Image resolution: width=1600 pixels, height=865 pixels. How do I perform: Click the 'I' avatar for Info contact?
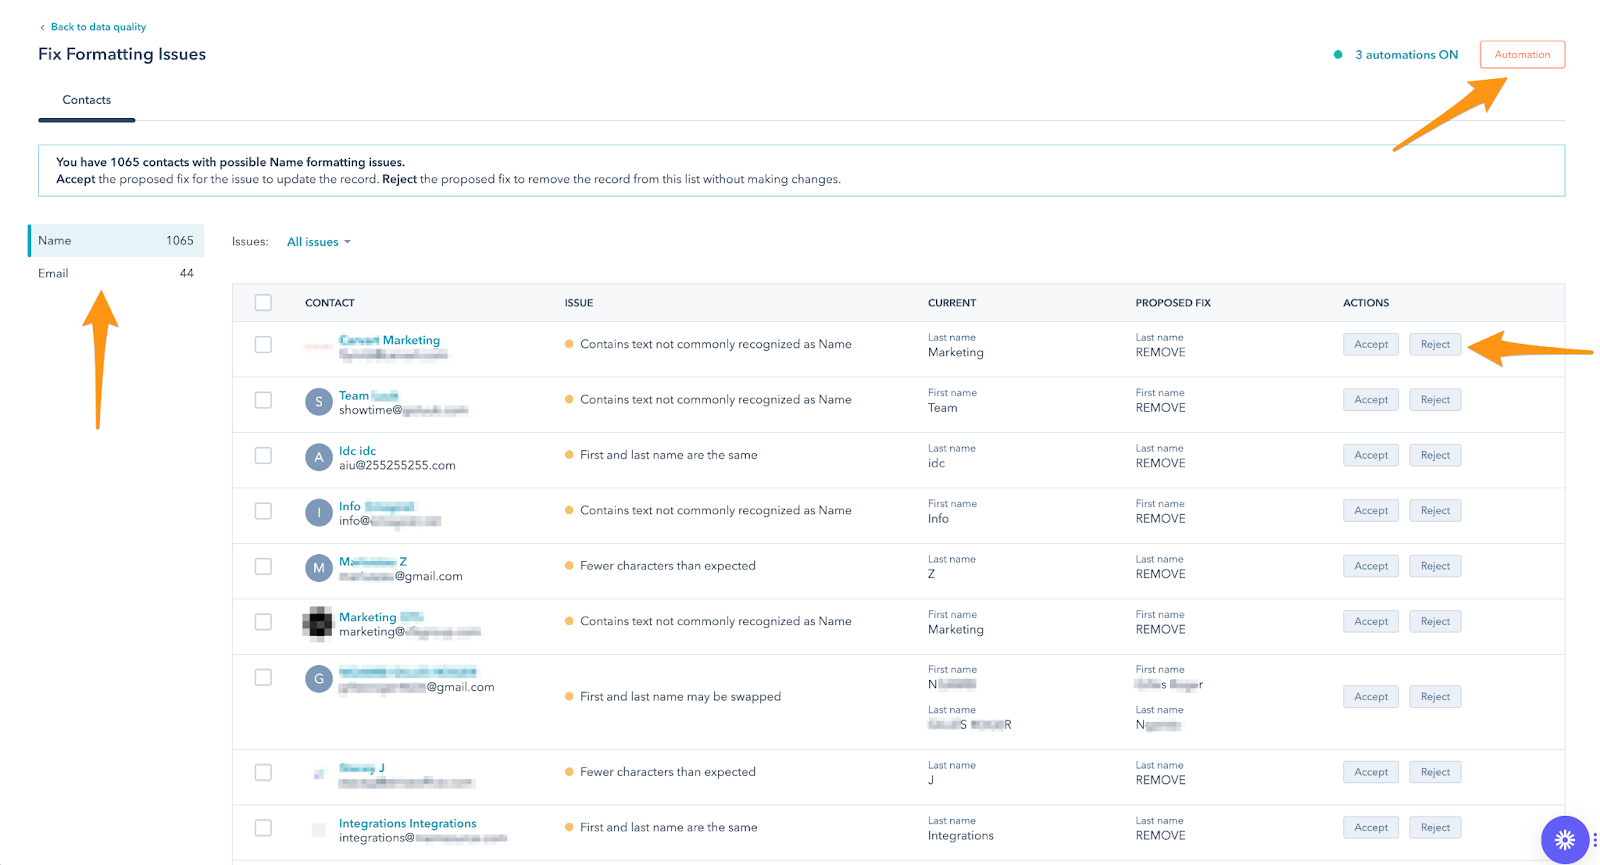[318, 513]
